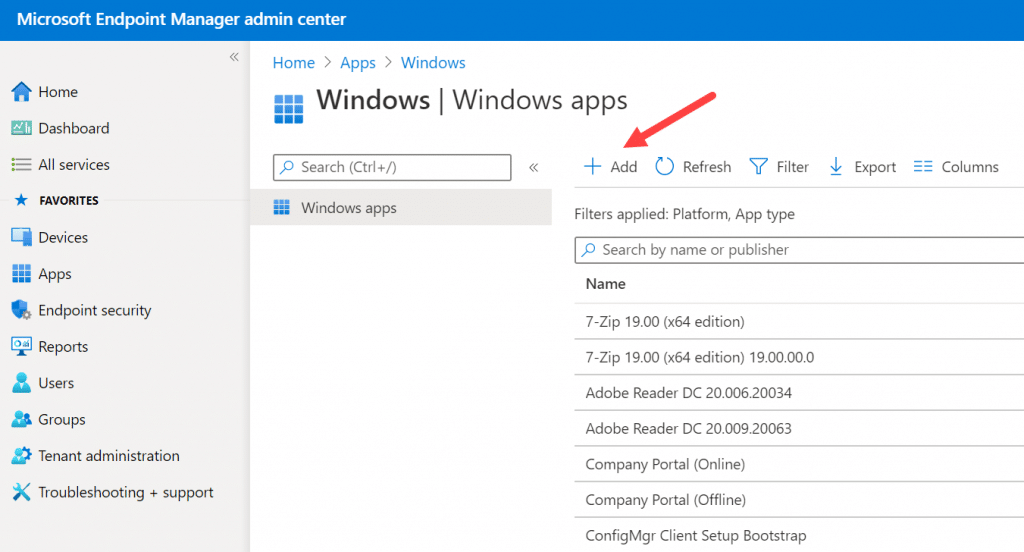Screen dimensions: 1024x552
Task: Click the Add button label
Action: (624, 167)
